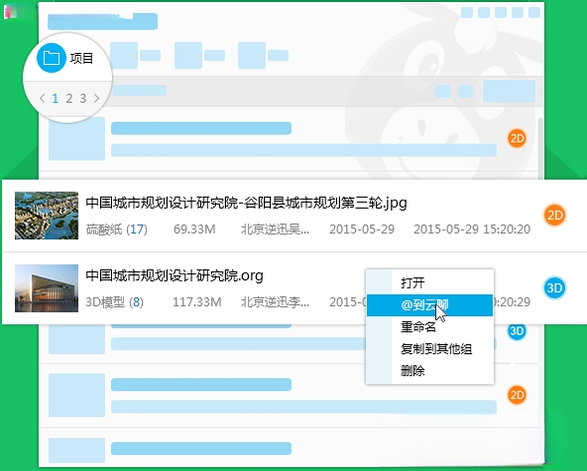Viewport: 587px width, 471px height.
Task: Click uploader 北京逆迅吴...
Action: click(275, 229)
